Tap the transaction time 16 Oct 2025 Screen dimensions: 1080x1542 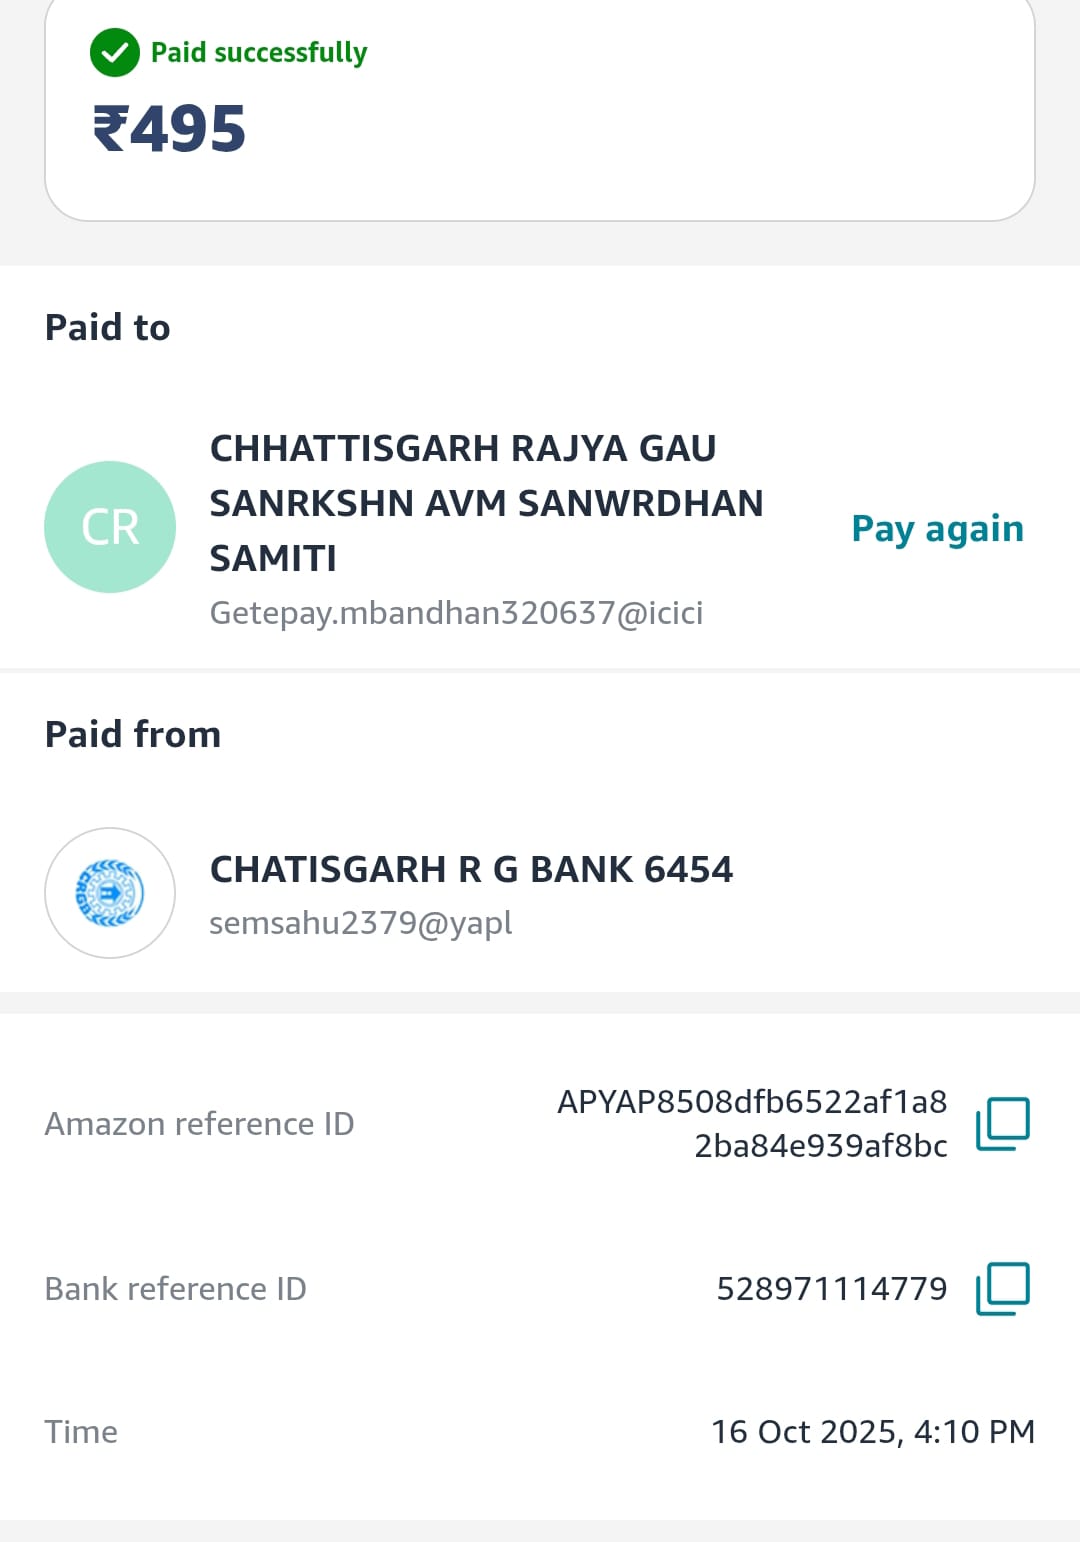point(872,1431)
